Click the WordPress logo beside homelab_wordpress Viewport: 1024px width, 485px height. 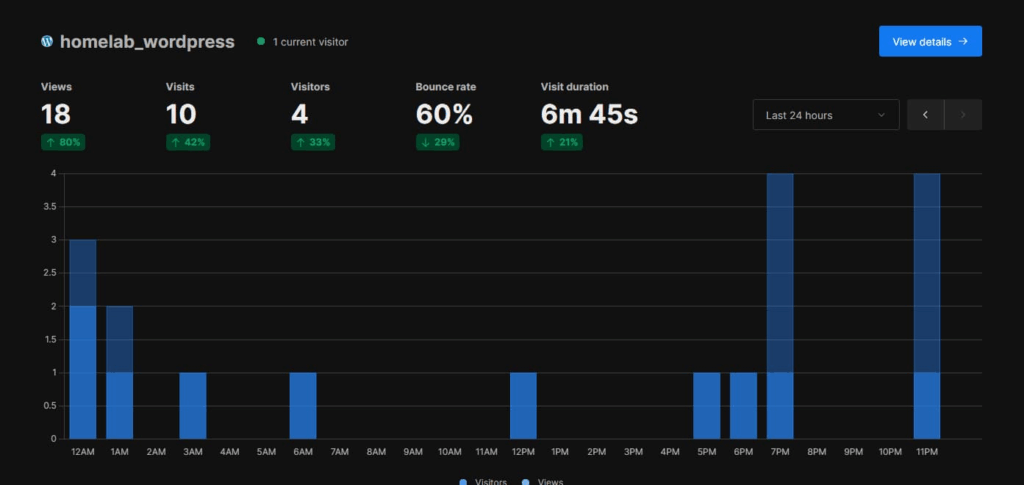click(x=46, y=42)
